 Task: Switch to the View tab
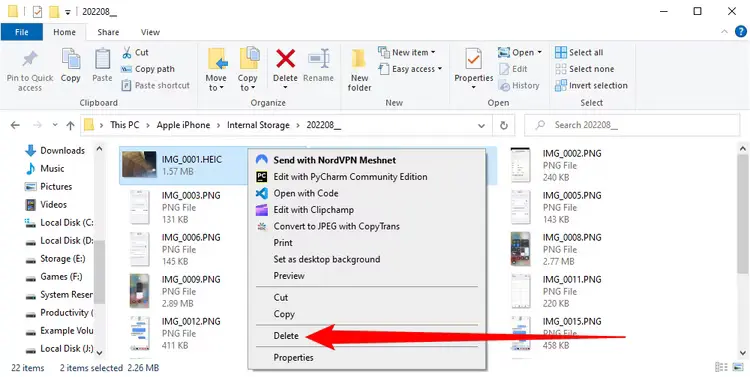coord(150,32)
